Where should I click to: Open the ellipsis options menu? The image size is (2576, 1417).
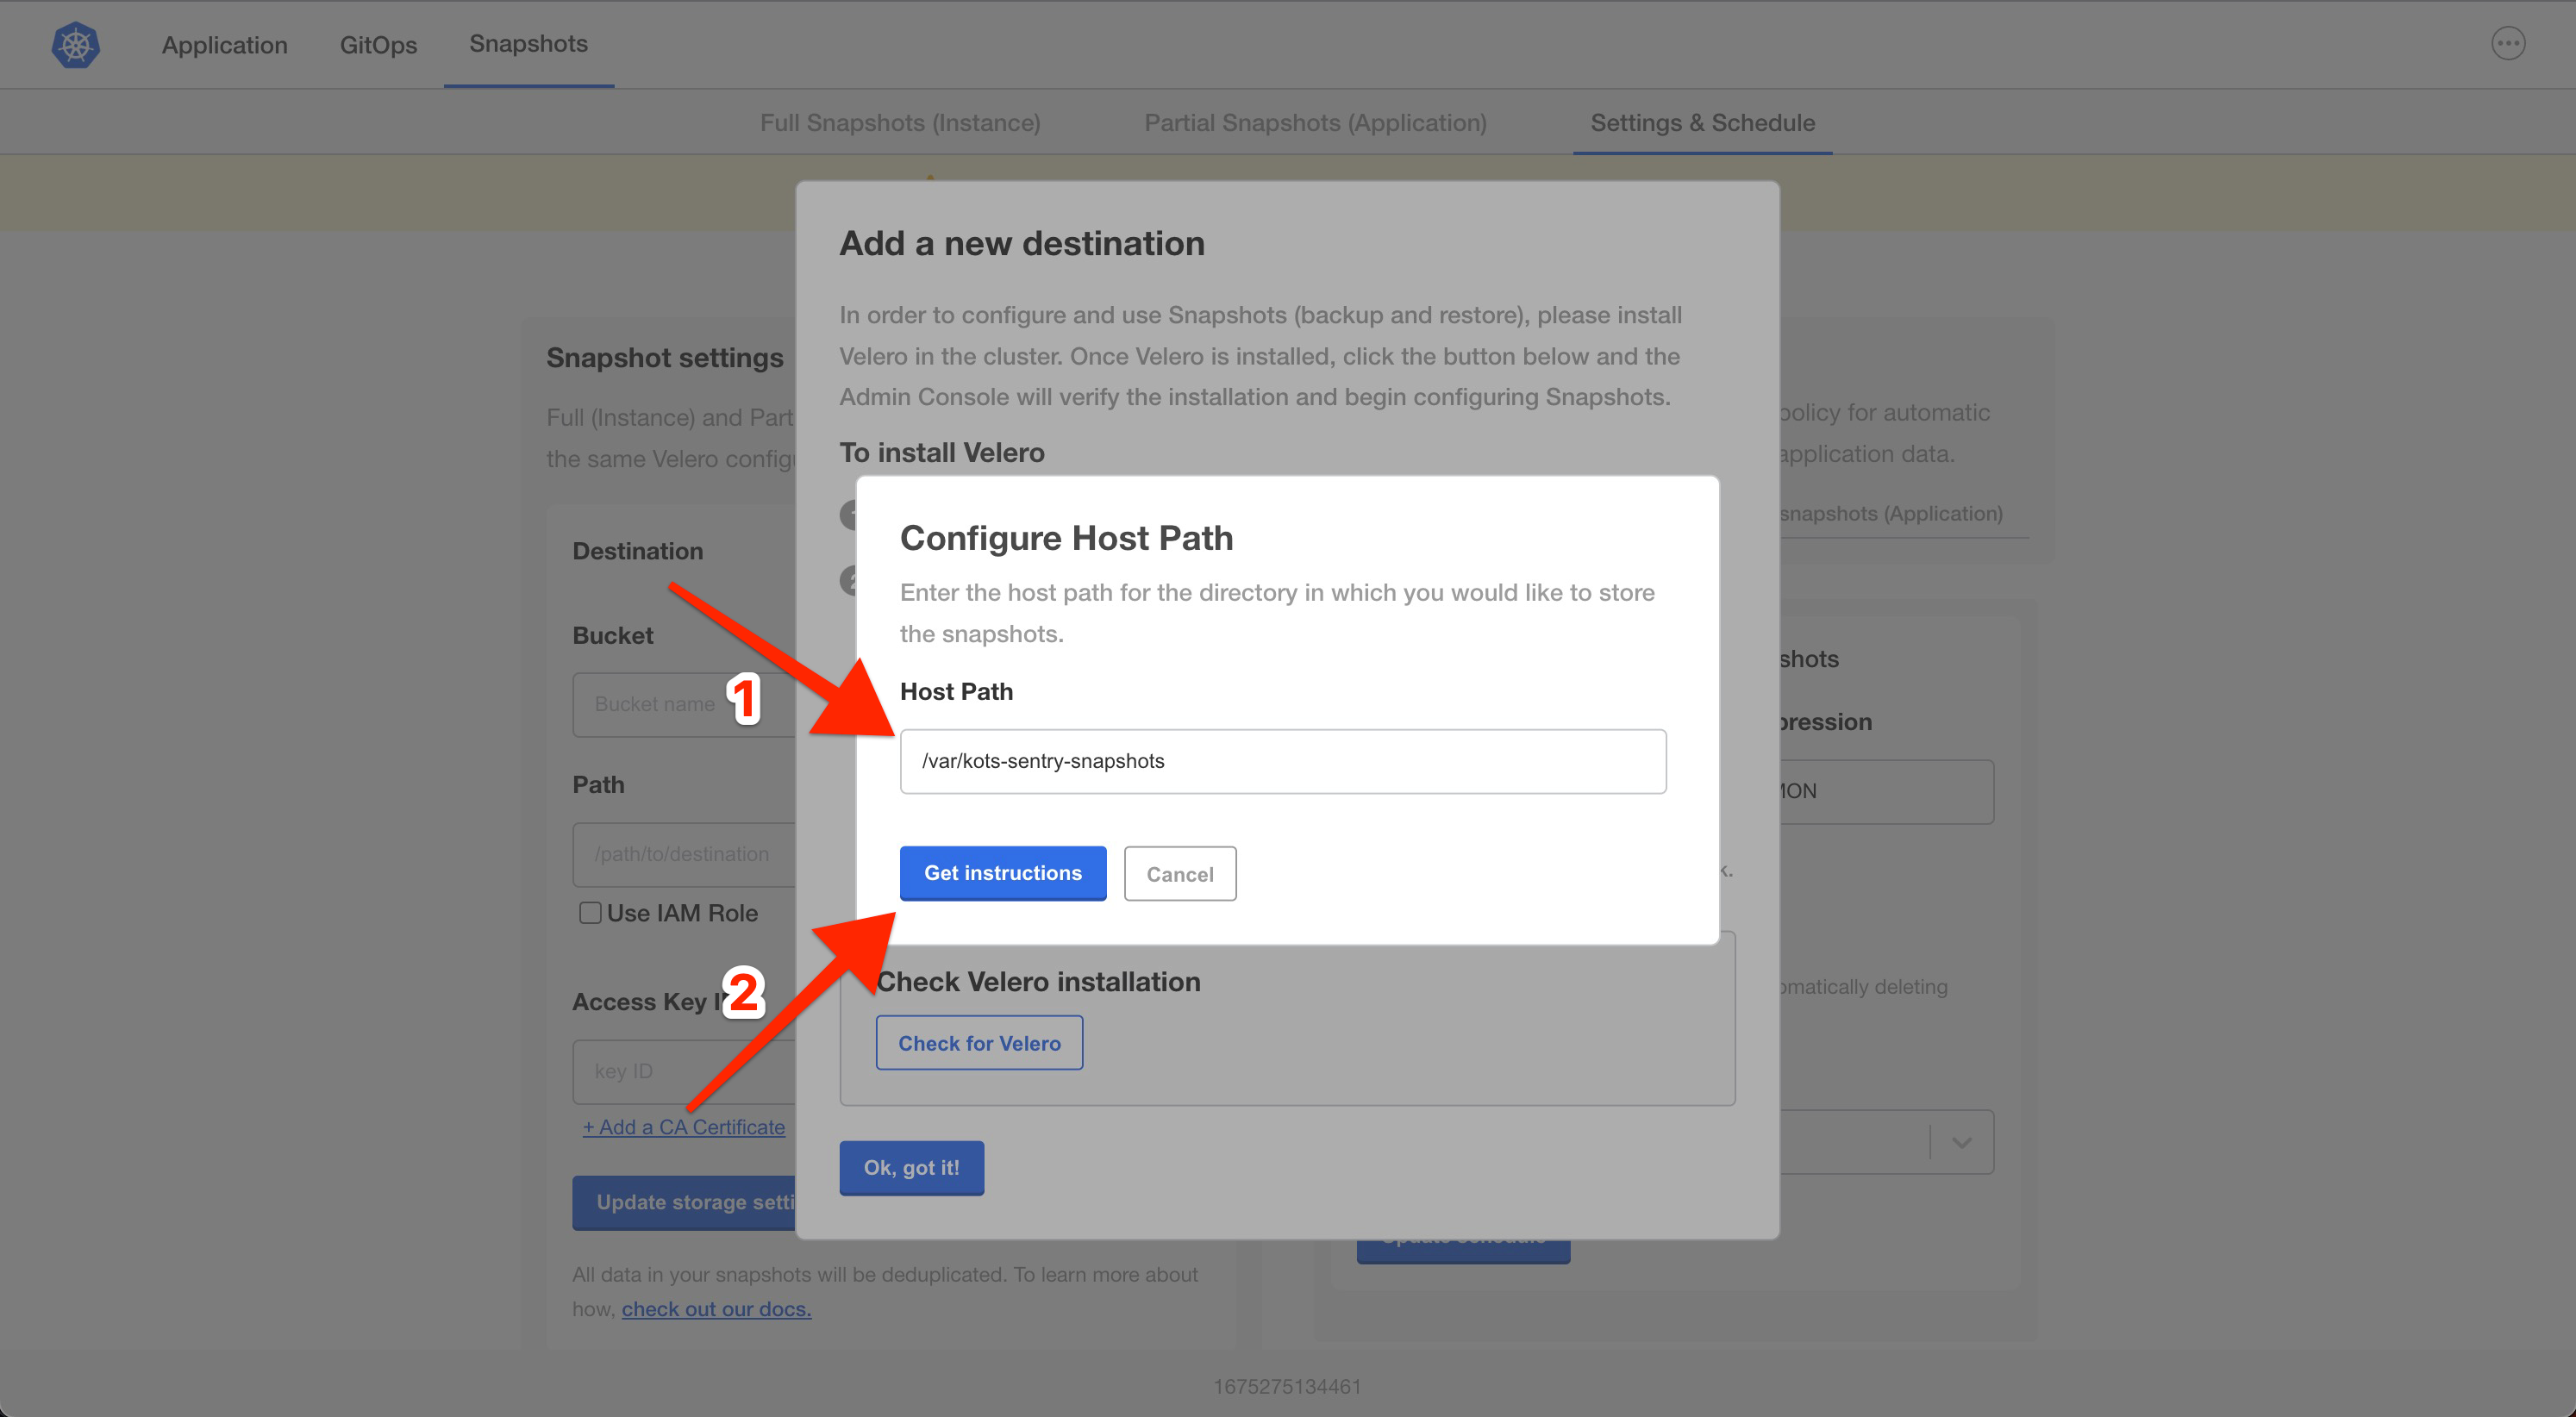(x=2508, y=43)
